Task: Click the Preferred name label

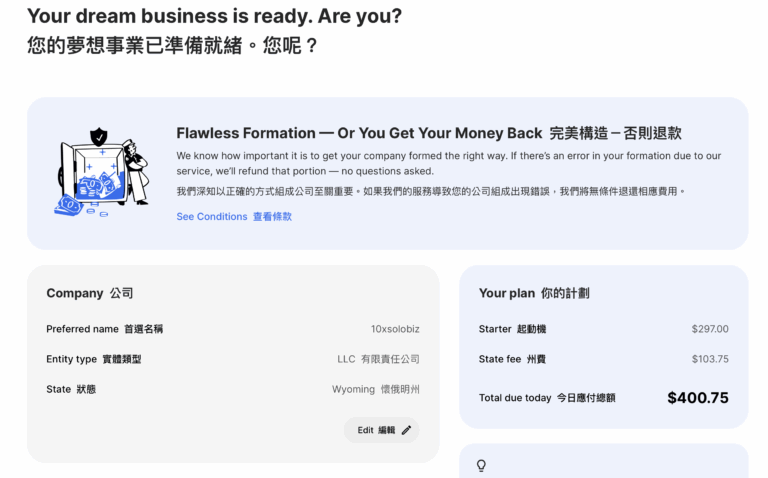Action: click(x=104, y=329)
